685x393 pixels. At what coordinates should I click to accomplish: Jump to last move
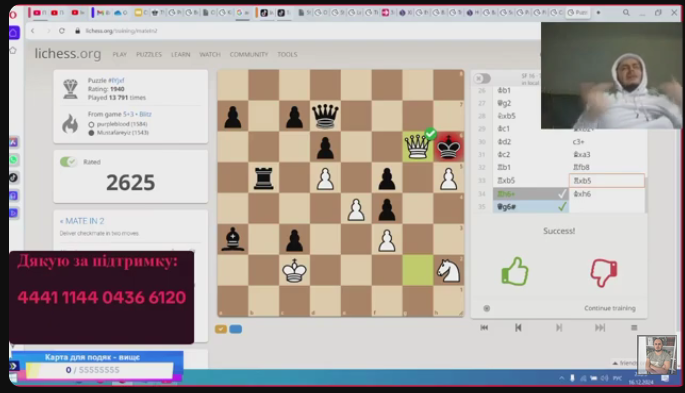[x=600, y=328]
